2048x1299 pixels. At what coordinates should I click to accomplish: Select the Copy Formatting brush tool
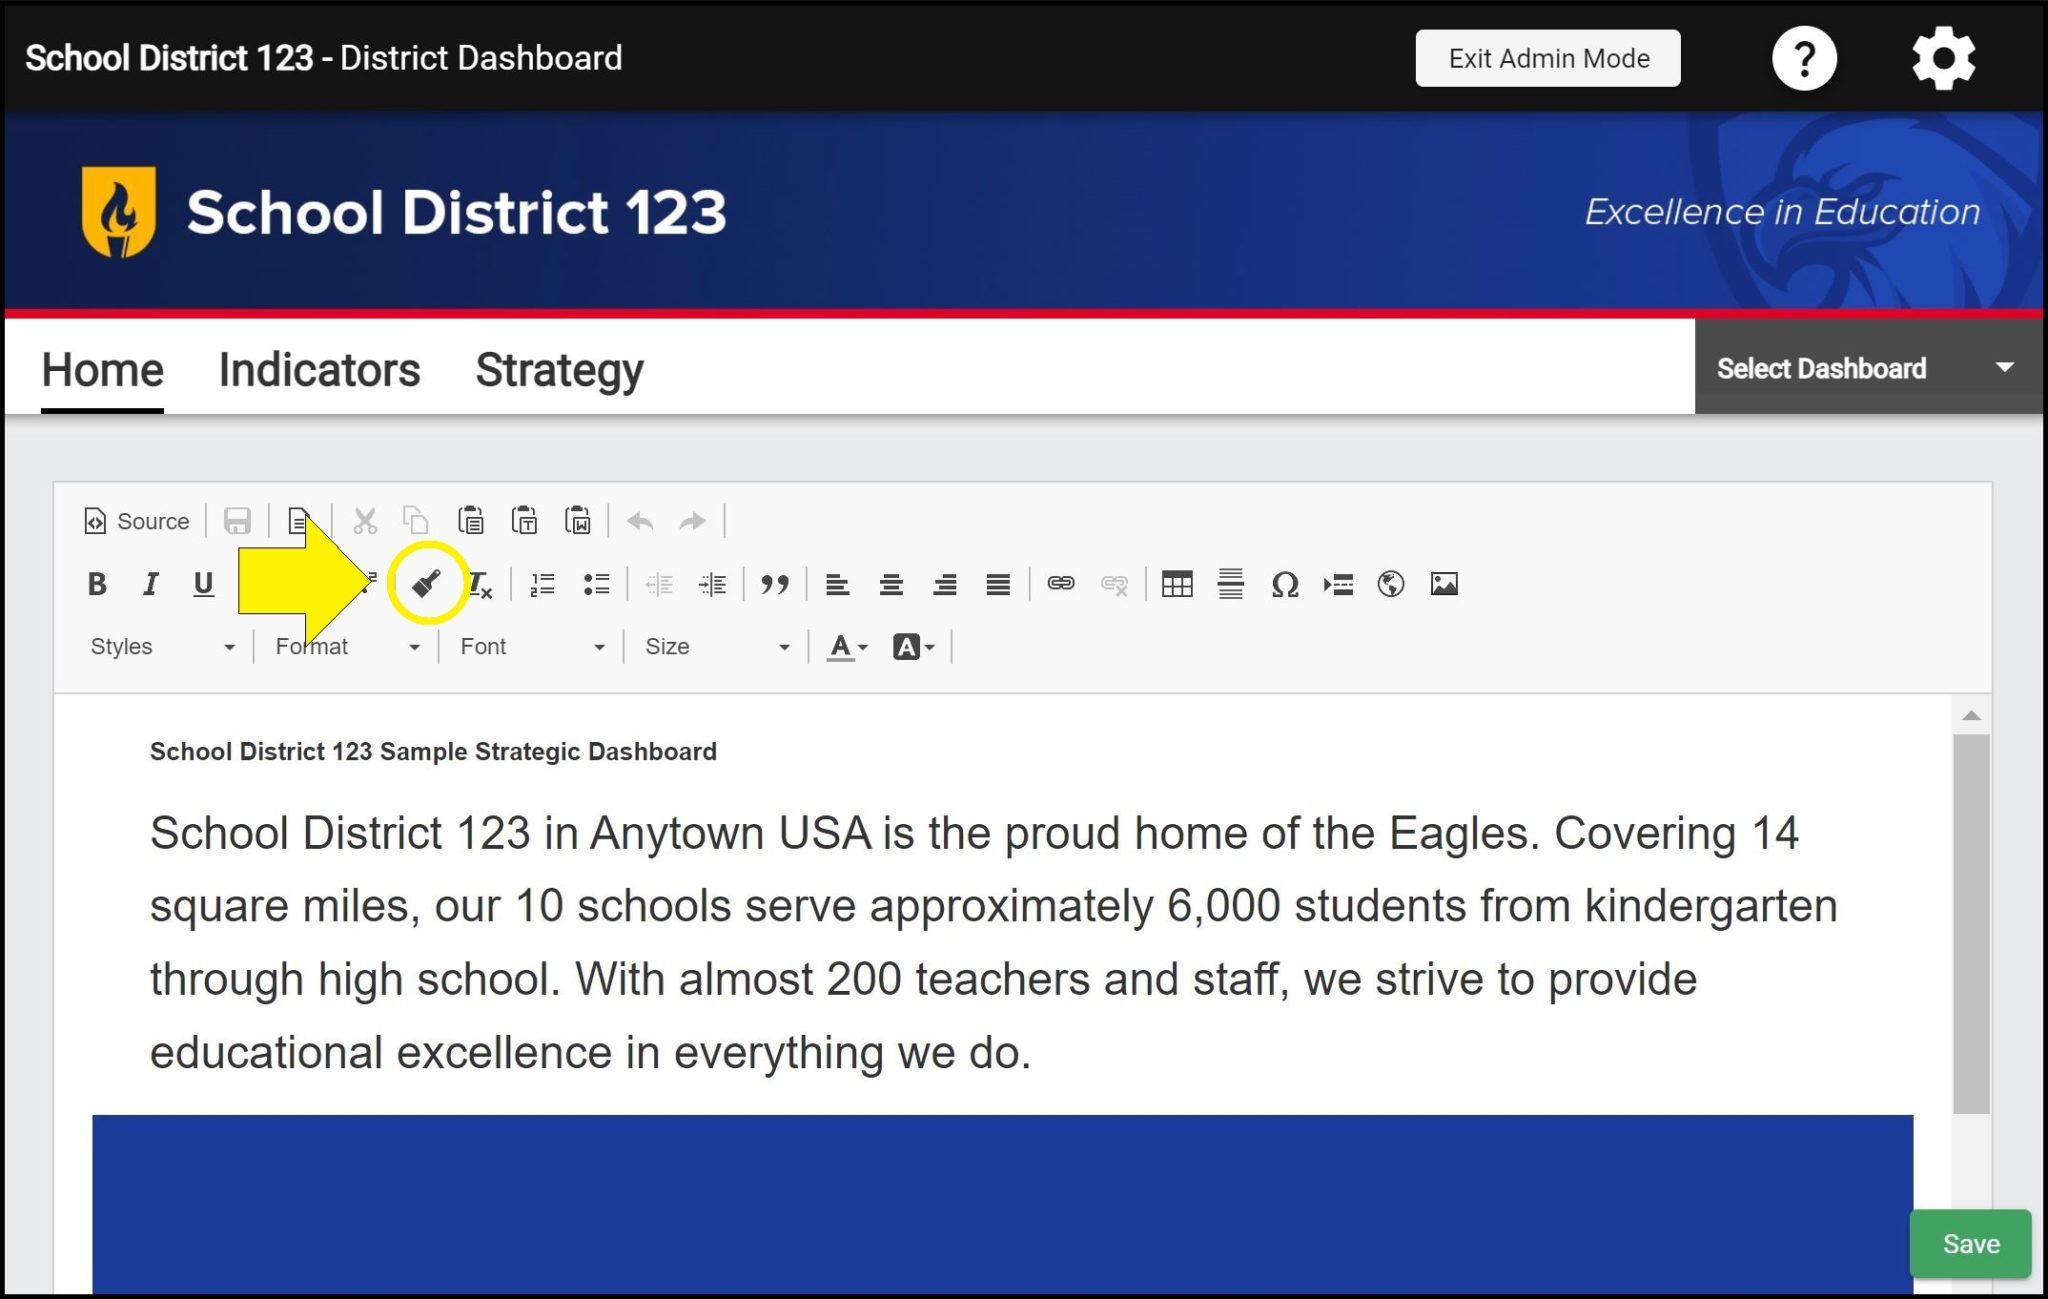click(x=426, y=584)
